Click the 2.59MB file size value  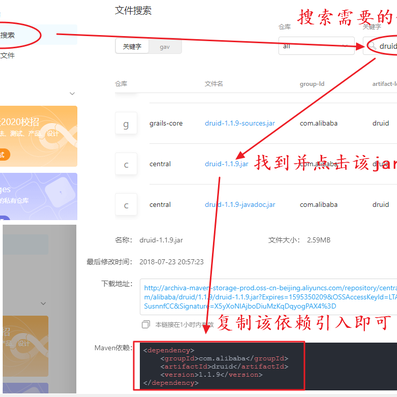click(319, 240)
